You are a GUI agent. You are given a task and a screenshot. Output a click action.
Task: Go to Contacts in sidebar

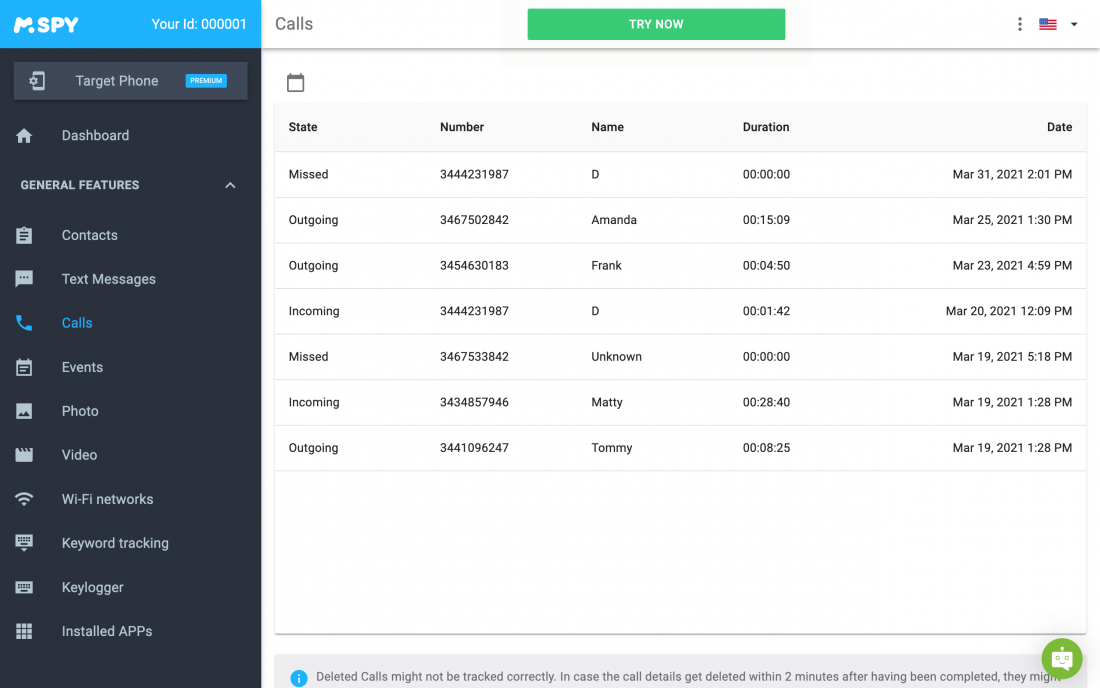pyautogui.click(x=130, y=235)
